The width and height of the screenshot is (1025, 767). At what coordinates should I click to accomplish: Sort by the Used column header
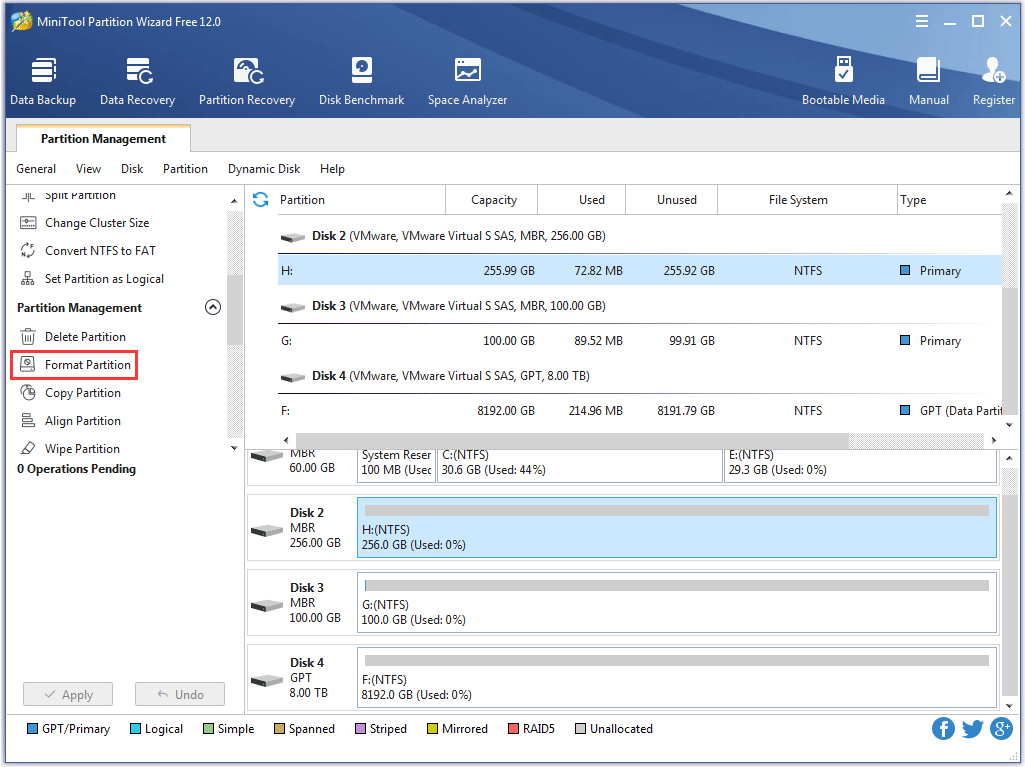pyautogui.click(x=582, y=199)
